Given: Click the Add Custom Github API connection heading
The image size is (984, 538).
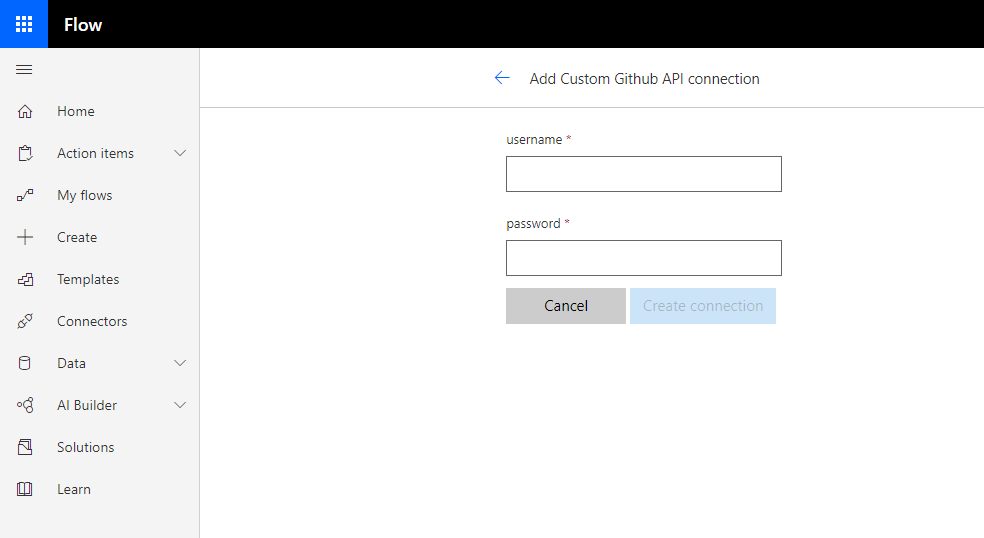Looking at the screenshot, I should coord(644,78).
